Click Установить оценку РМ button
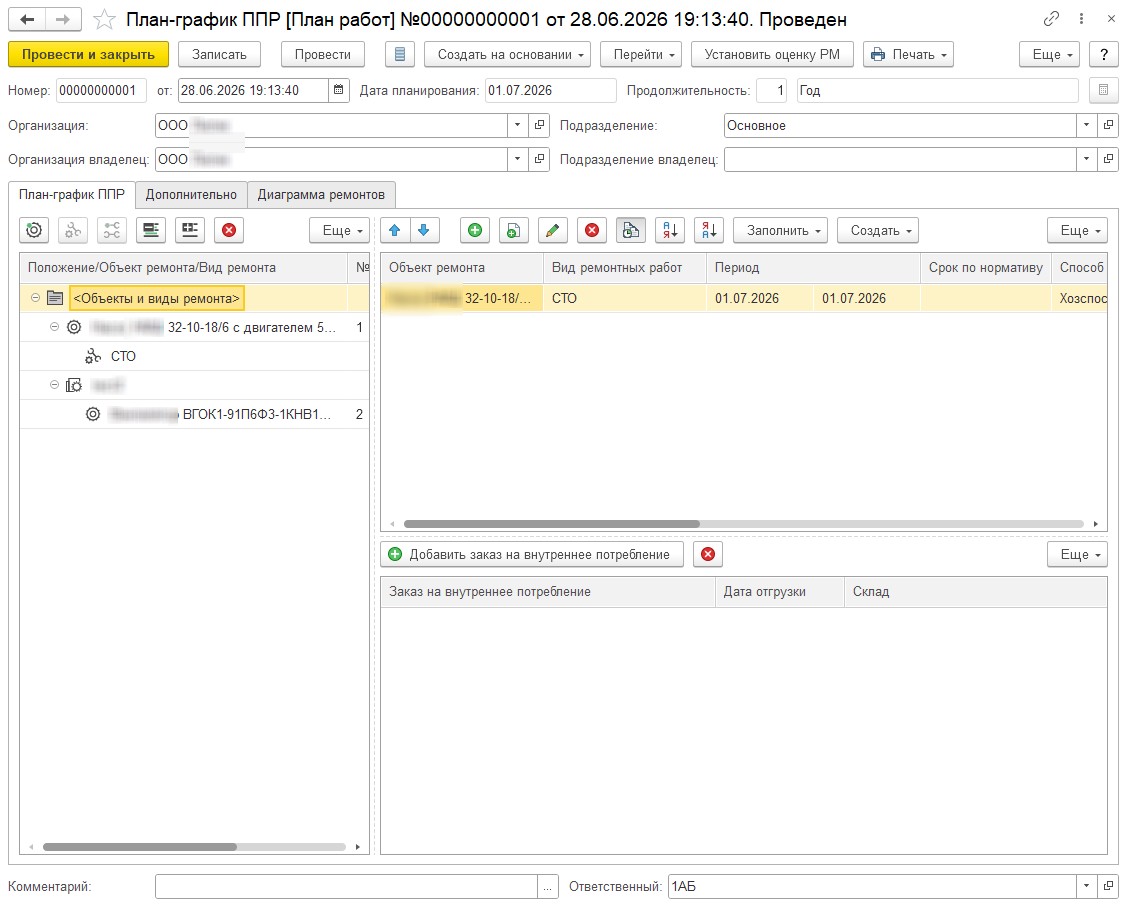 tap(772, 55)
